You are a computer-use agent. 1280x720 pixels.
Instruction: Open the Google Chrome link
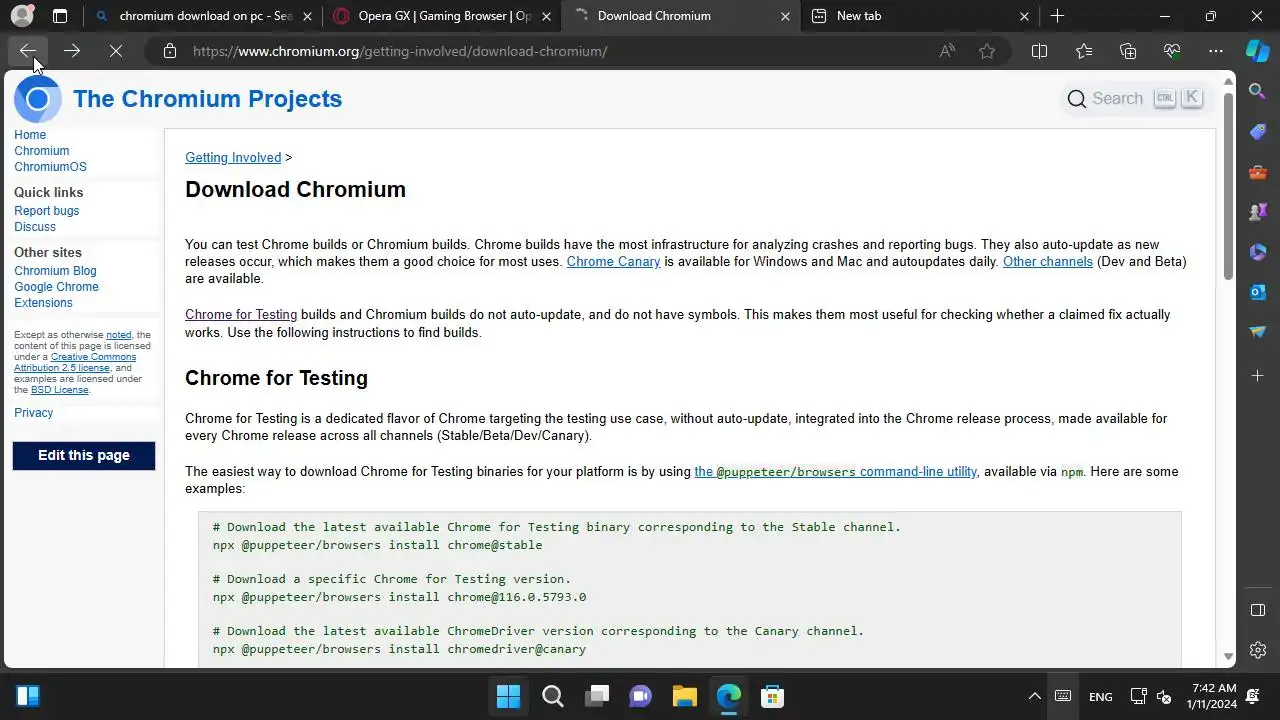click(56, 287)
